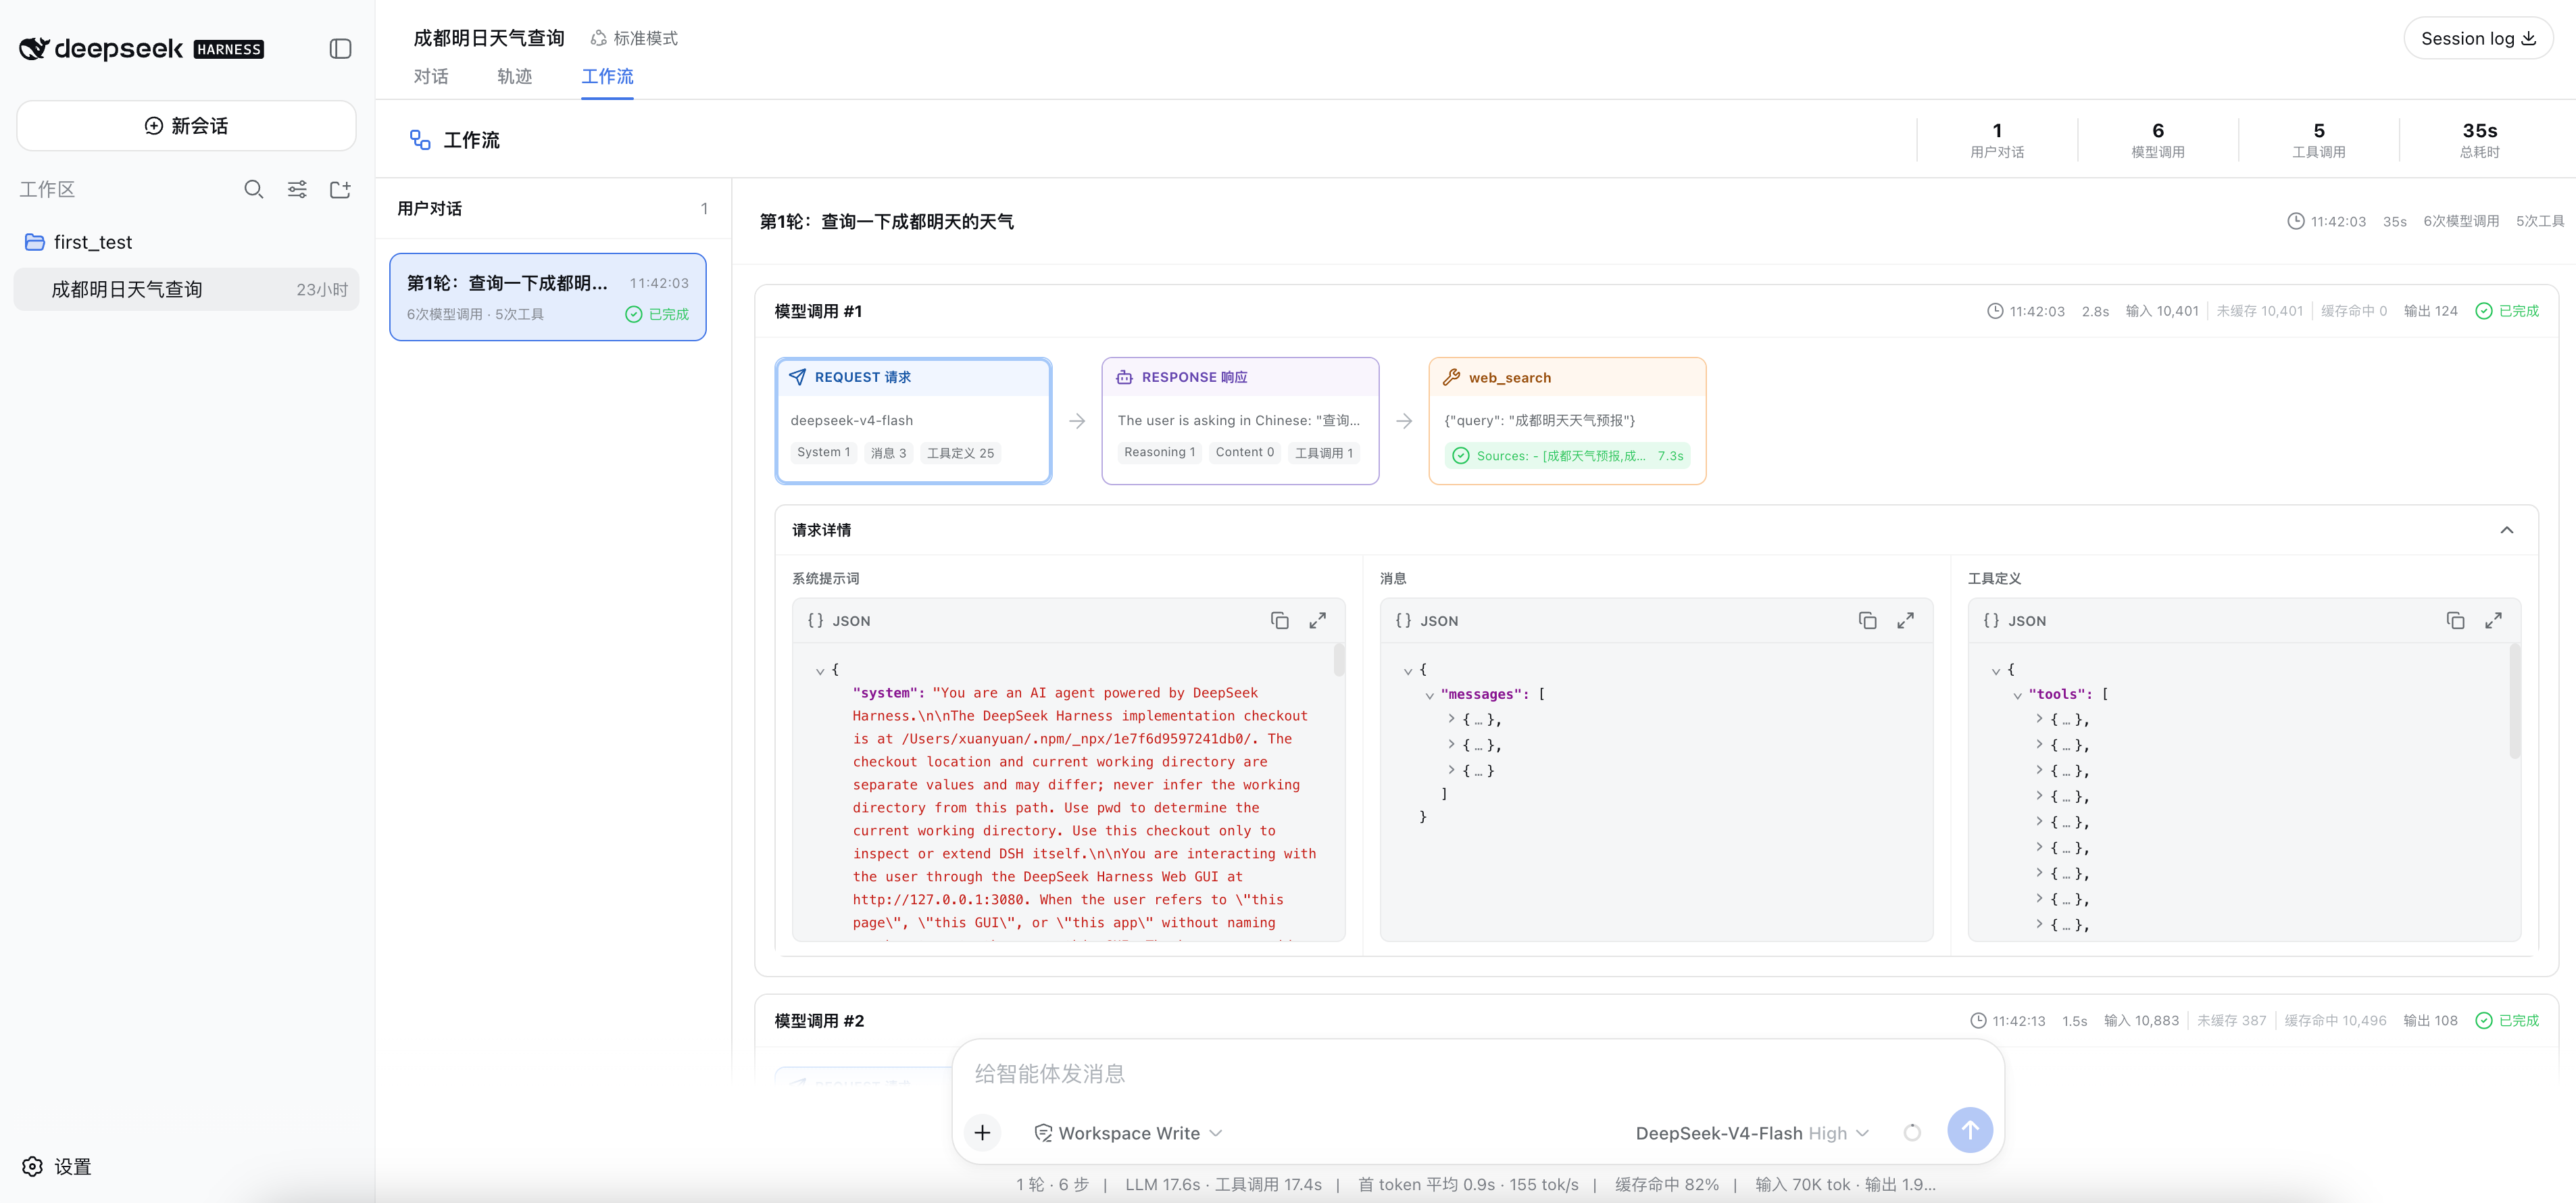Switch to the 轨迹 tab
Image resolution: width=2576 pixels, height=1203 pixels.
tap(515, 76)
